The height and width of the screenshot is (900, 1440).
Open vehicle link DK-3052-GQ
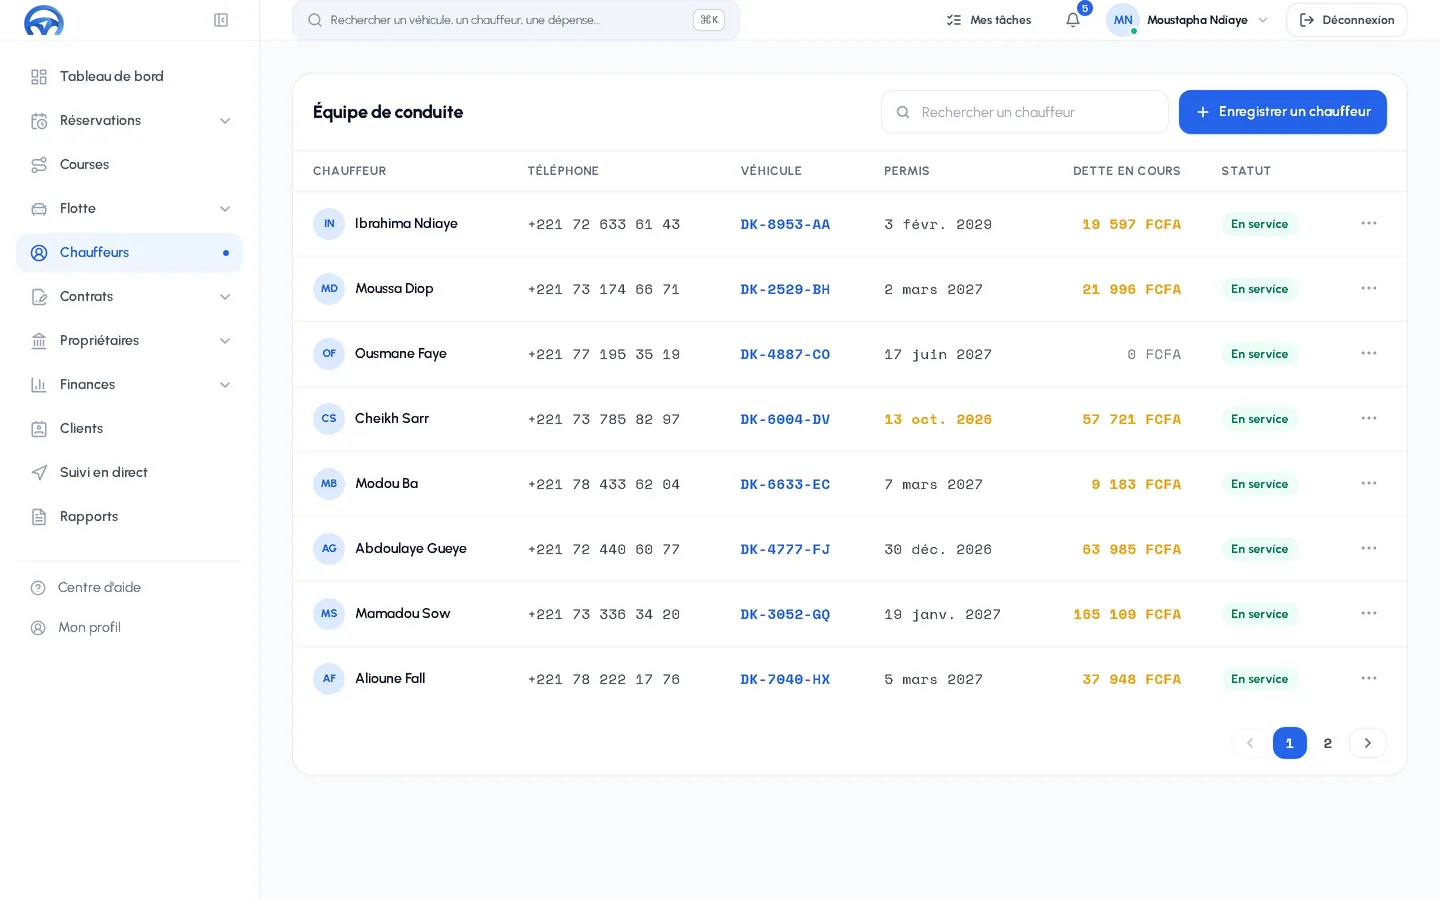tap(785, 614)
